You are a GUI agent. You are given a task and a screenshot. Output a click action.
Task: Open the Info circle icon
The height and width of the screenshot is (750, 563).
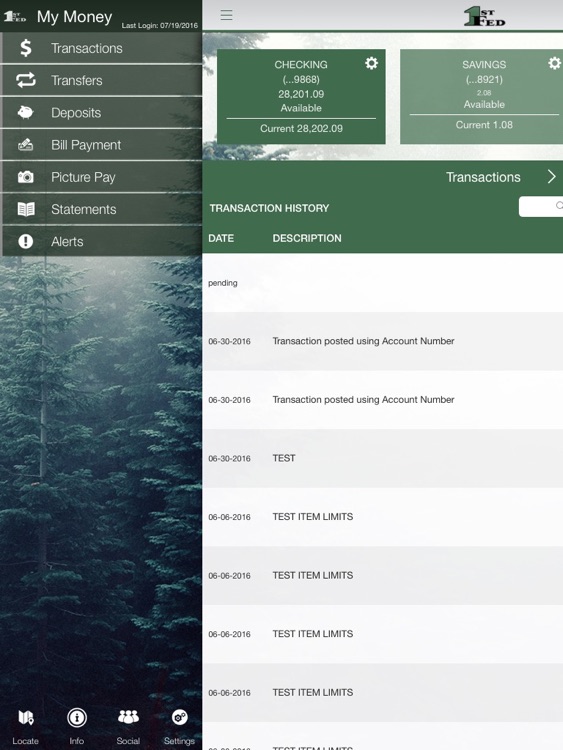[77, 717]
